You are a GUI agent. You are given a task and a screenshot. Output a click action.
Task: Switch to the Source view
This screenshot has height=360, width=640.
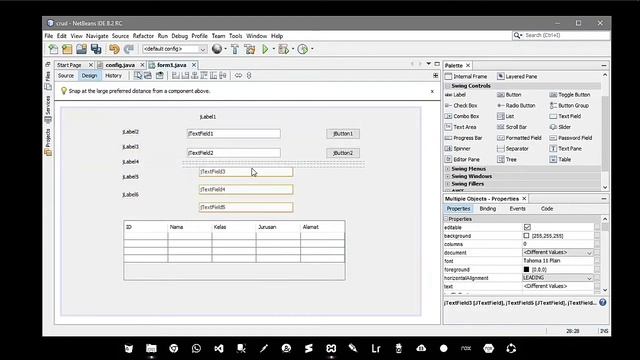(x=66, y=76)
